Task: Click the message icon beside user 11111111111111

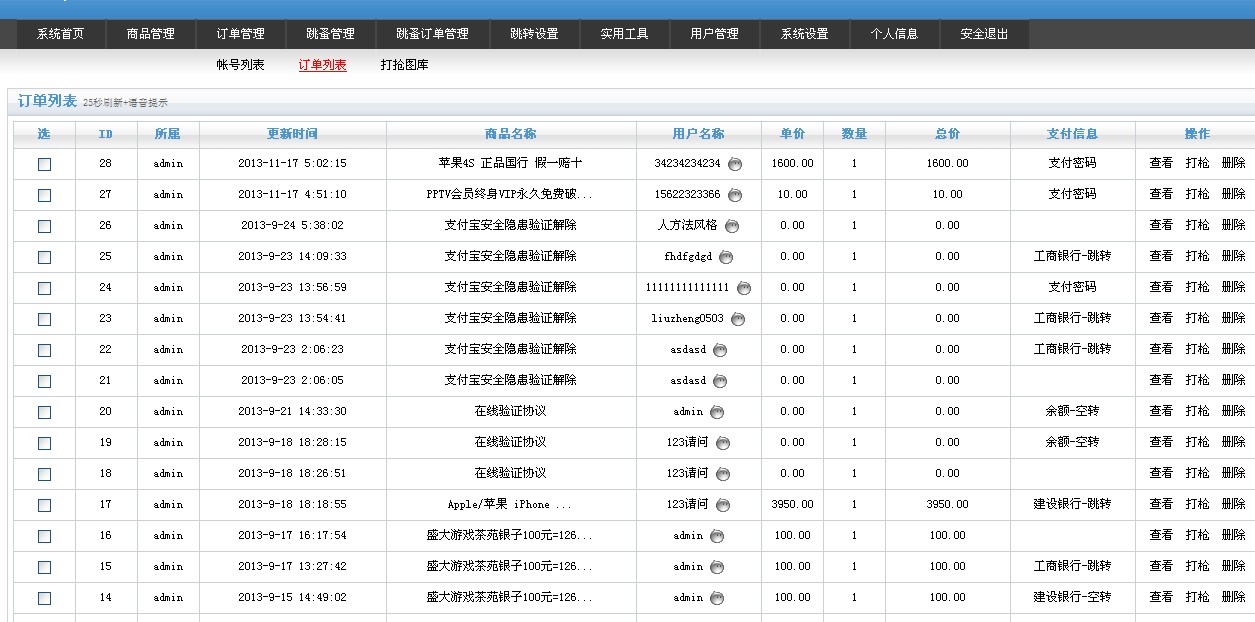Action: (743, 286)
